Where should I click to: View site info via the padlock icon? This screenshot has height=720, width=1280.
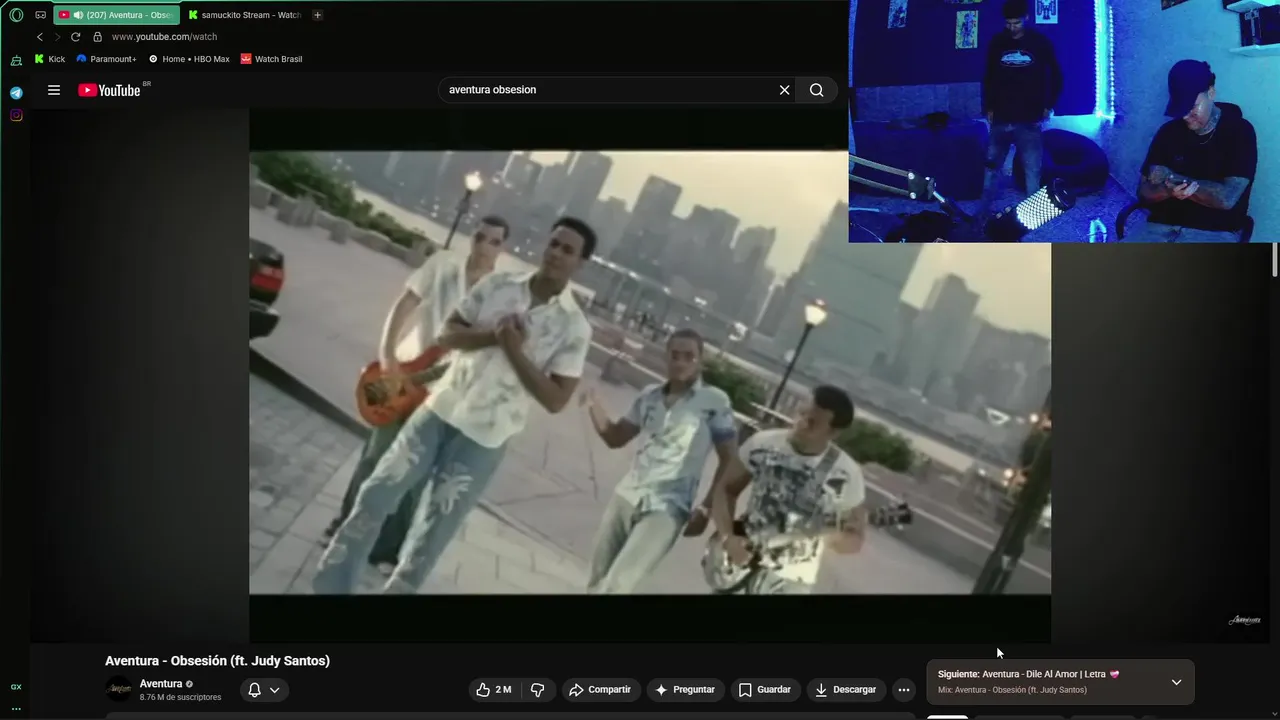[x=97, y=37]
